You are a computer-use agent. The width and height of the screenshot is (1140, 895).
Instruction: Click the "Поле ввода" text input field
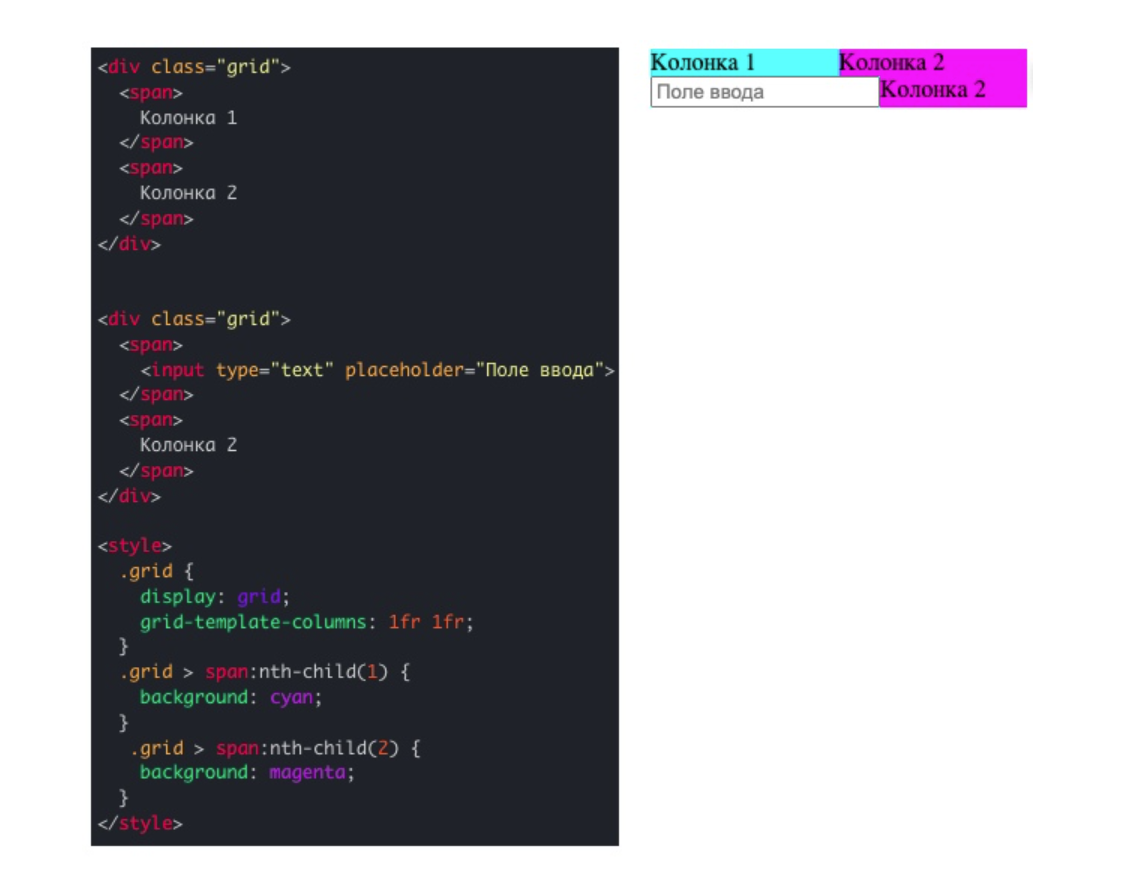point(764,92)
